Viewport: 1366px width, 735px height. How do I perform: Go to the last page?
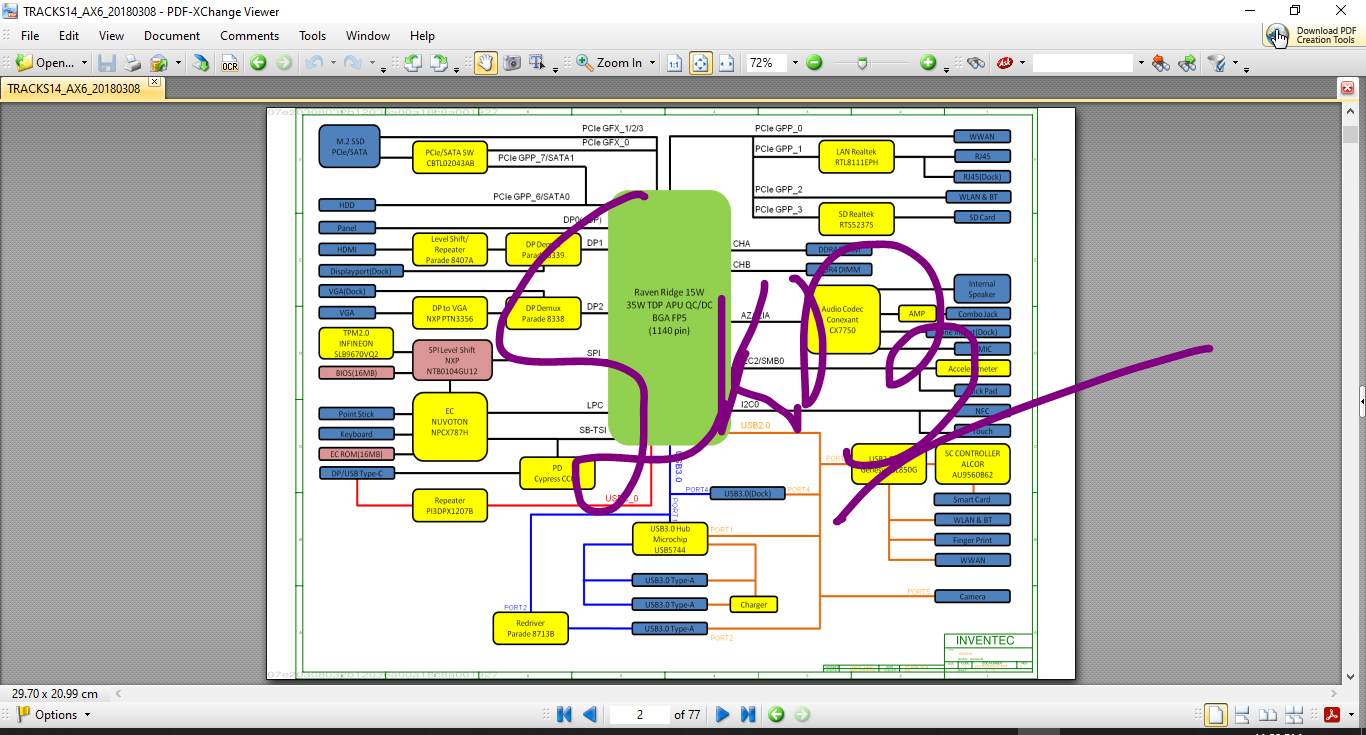(x=748, y=714)
